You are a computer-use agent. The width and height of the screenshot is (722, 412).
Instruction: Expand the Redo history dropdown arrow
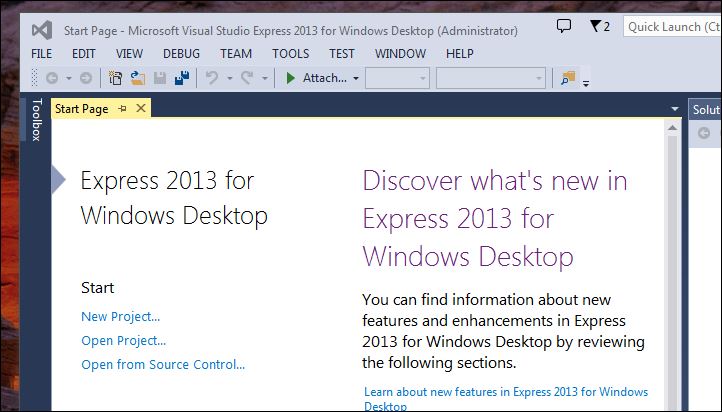click(264, 78)
